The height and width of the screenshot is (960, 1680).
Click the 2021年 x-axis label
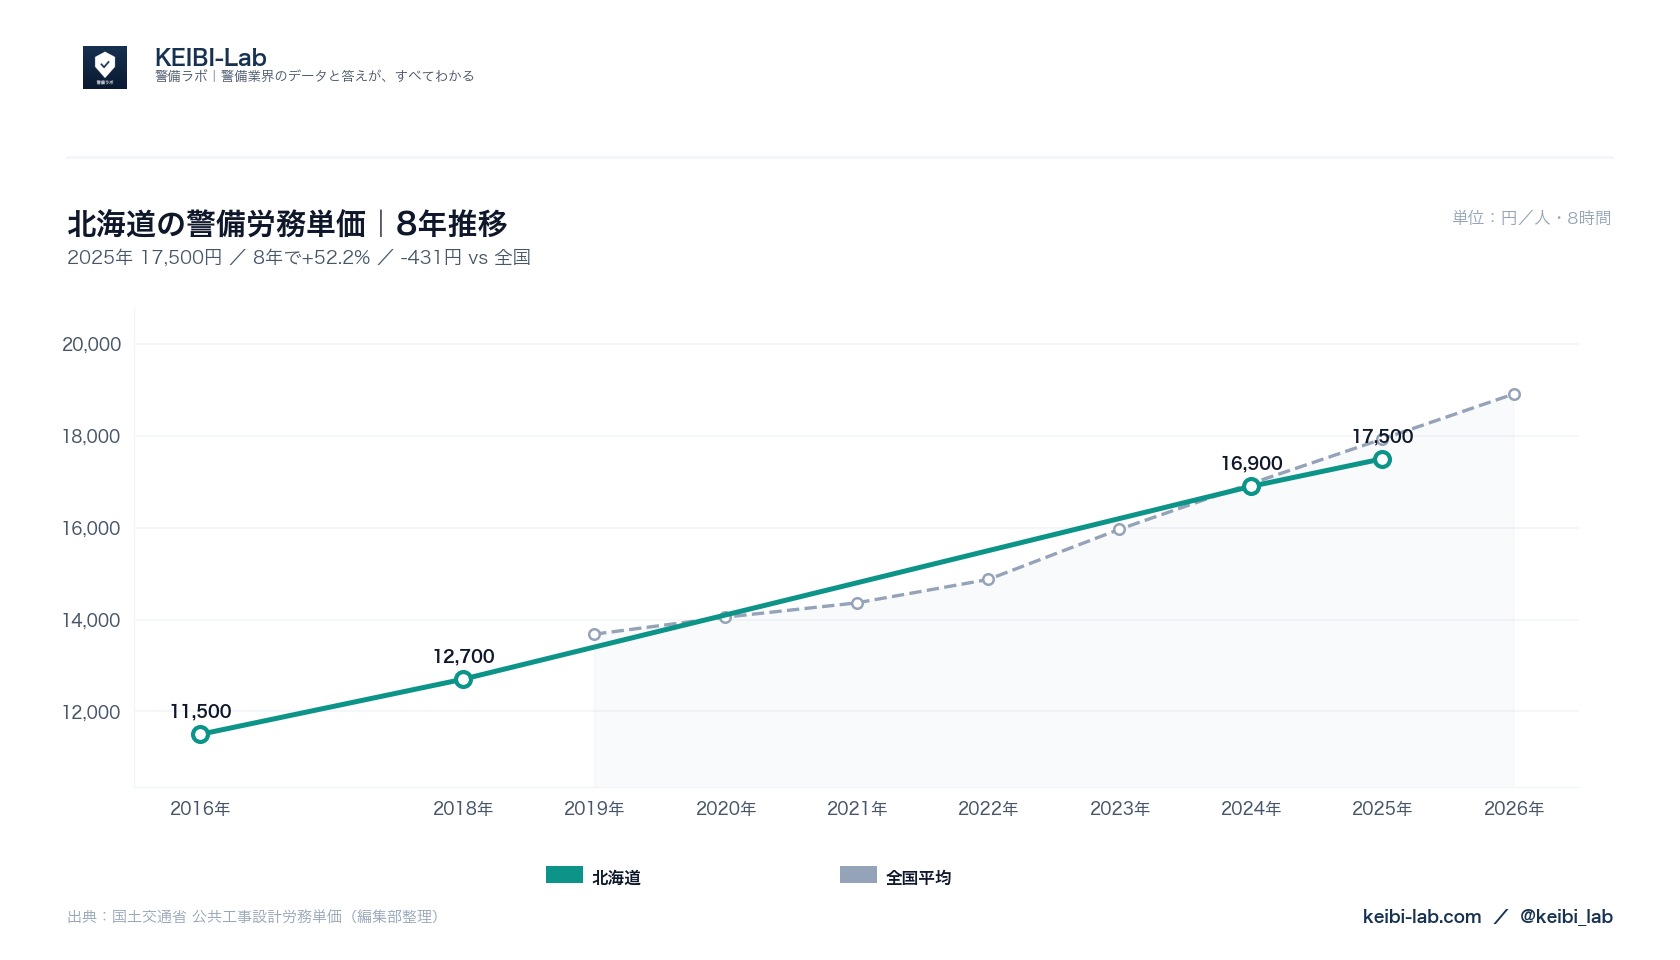pos(857,808)
